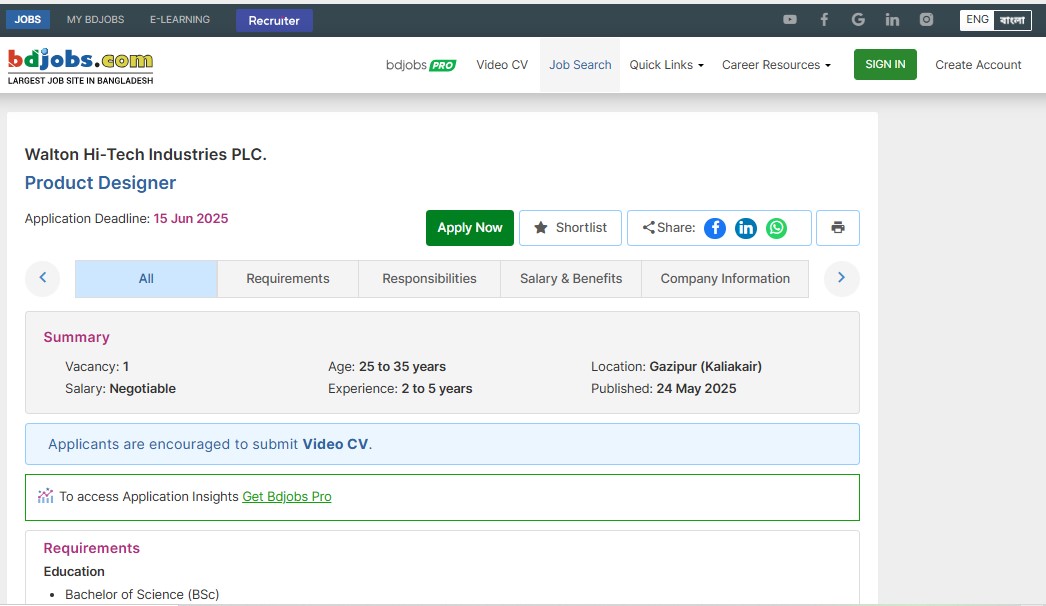Viewport: 1046px width, 606px height.
Task: Click the Recruiter button
Action: pyautogui.click(x=274, y=21)
